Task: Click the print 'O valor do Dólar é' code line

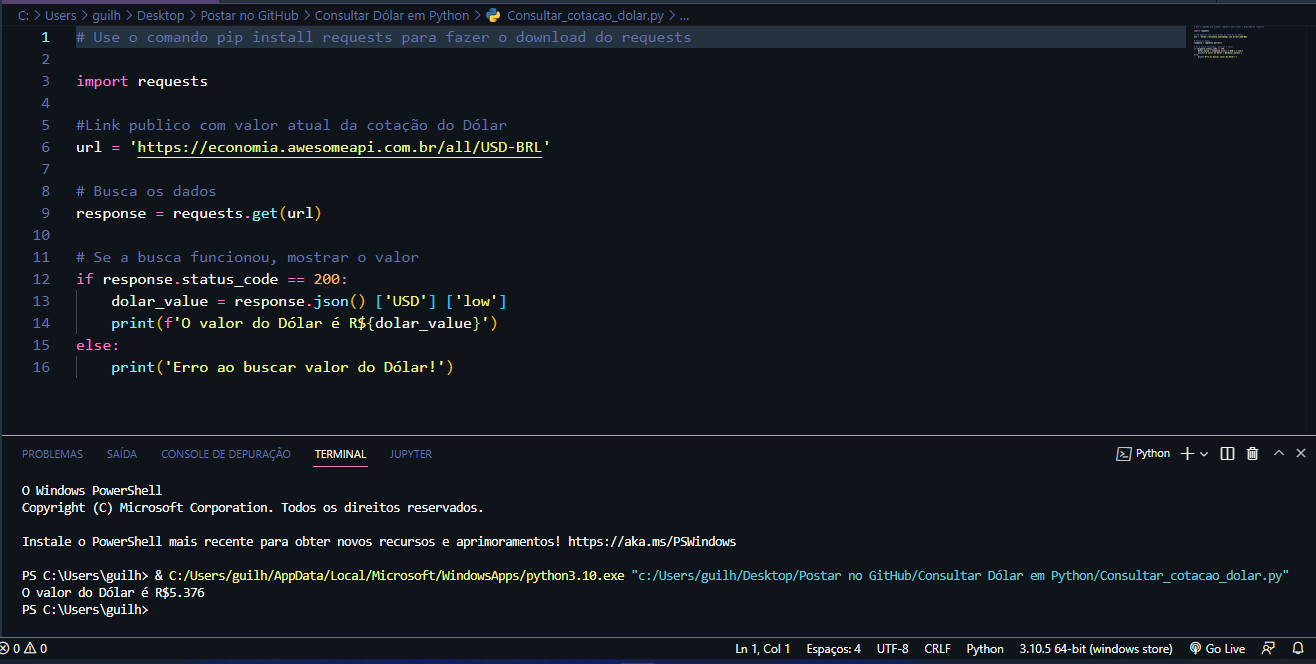Action: pos(304,323)
